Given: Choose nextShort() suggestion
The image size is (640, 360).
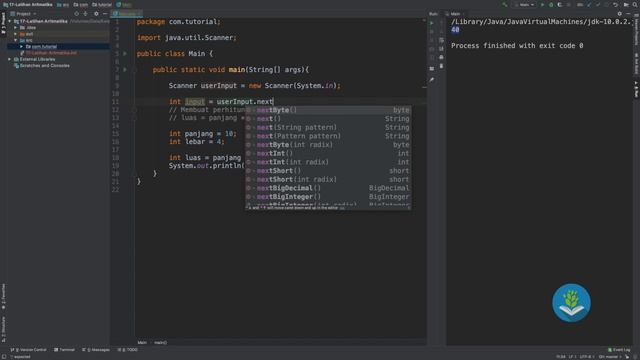Looking at the screenshot, I should tap(328, 171).
